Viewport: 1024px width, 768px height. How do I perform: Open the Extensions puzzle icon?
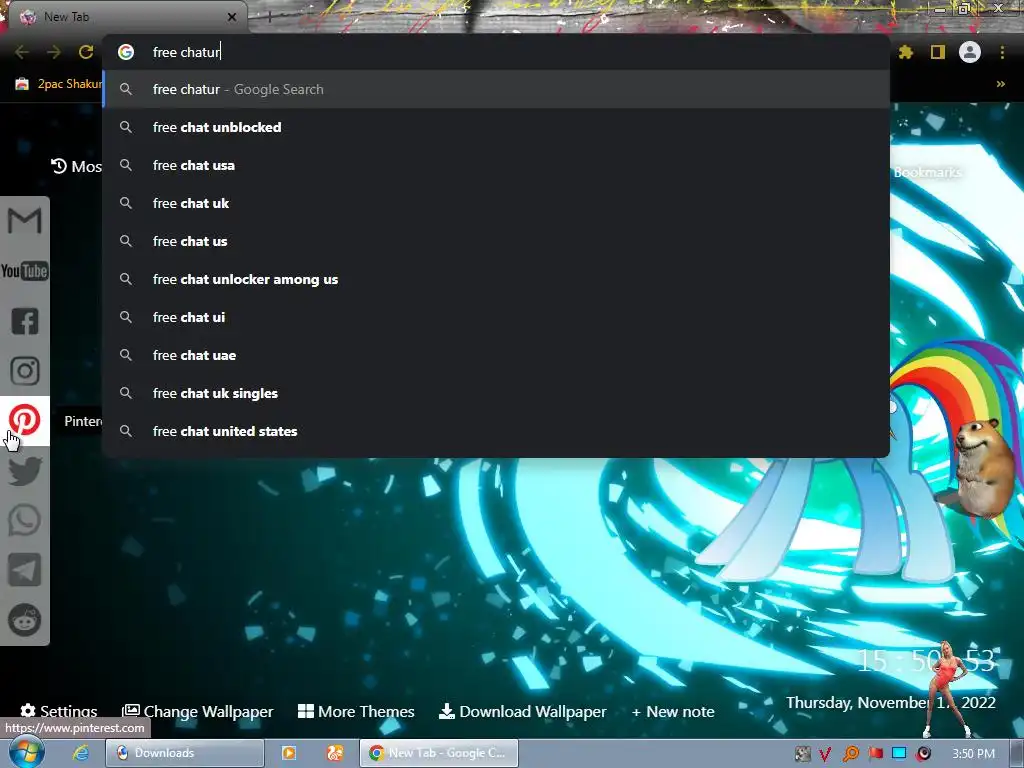[x=906, y=52]
